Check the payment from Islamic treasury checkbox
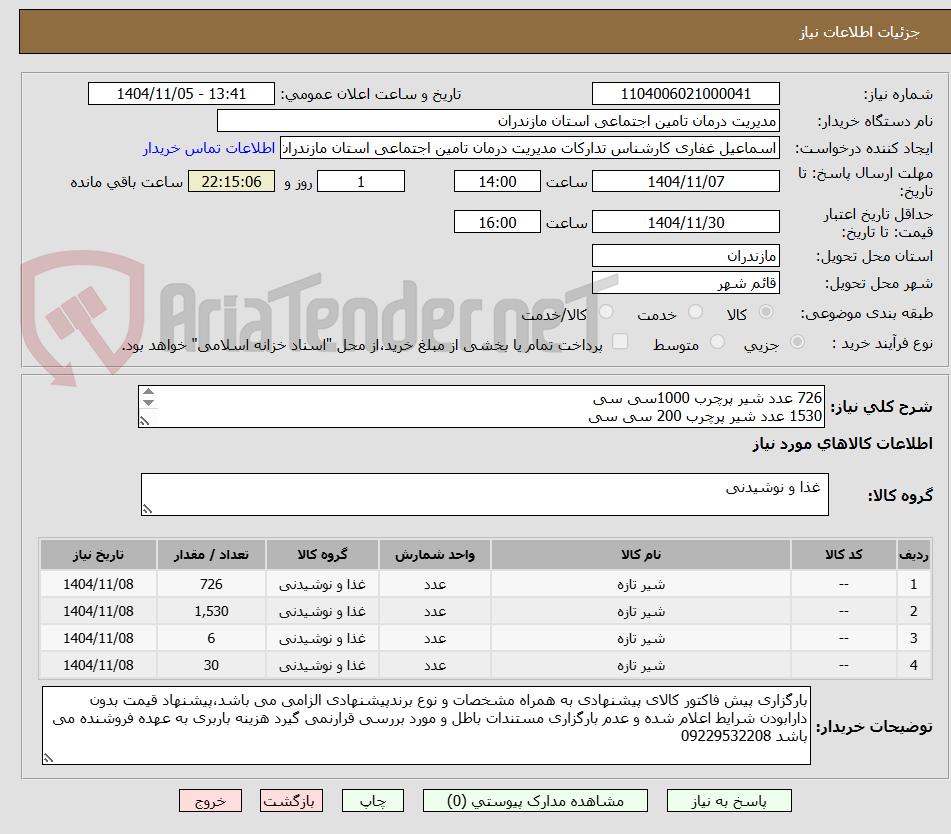951x834 pixels. click(622, 342)
